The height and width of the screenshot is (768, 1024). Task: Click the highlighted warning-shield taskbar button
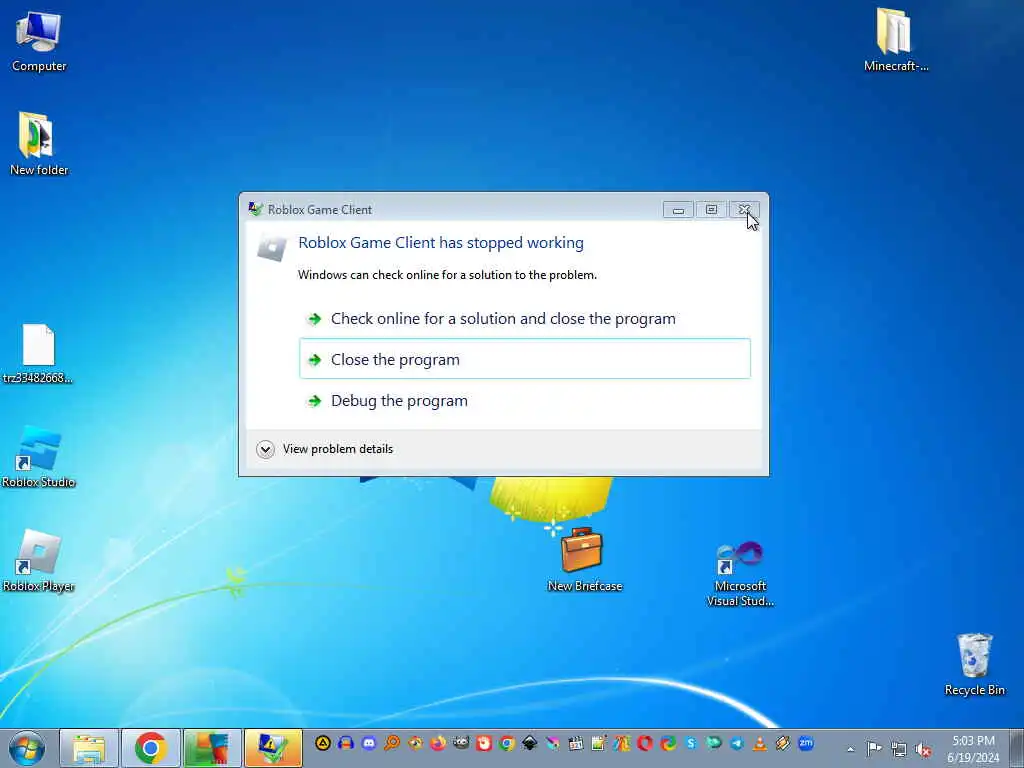273,748
